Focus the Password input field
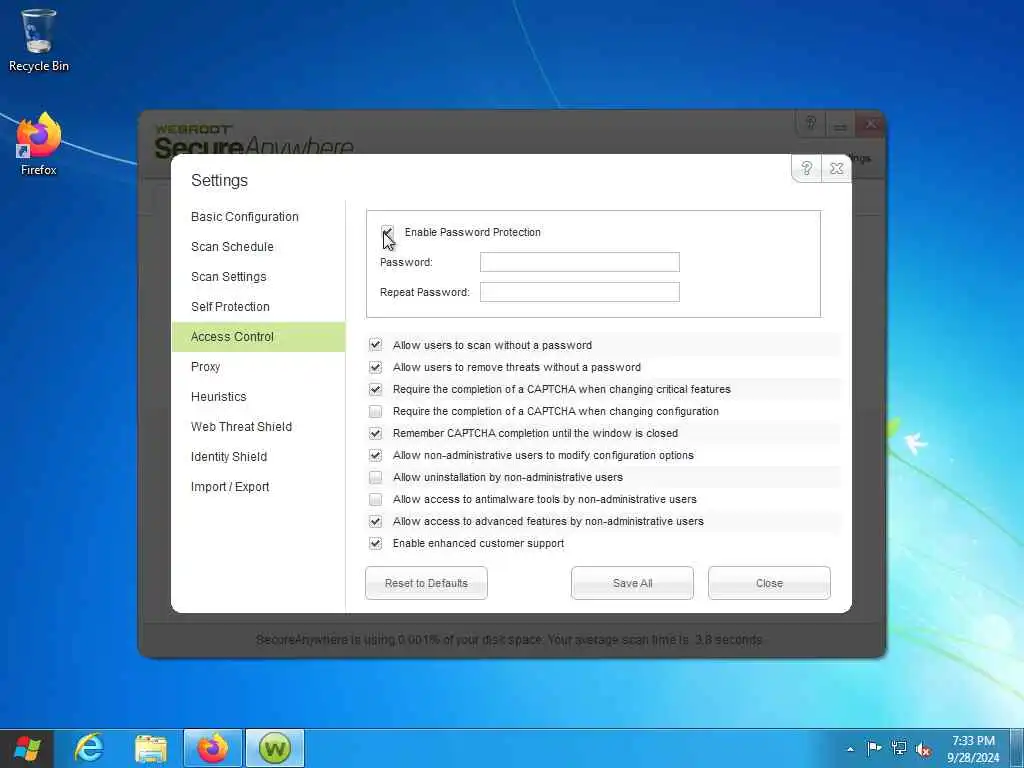1024x768 pixels. click(x=580, y=263)
